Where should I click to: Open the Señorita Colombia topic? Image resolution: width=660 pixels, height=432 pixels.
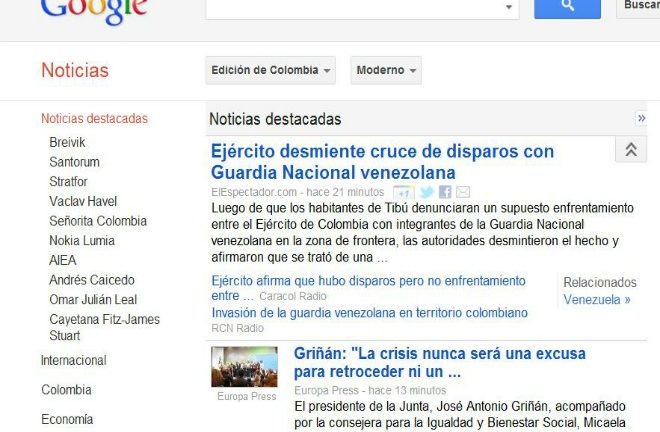98,221
